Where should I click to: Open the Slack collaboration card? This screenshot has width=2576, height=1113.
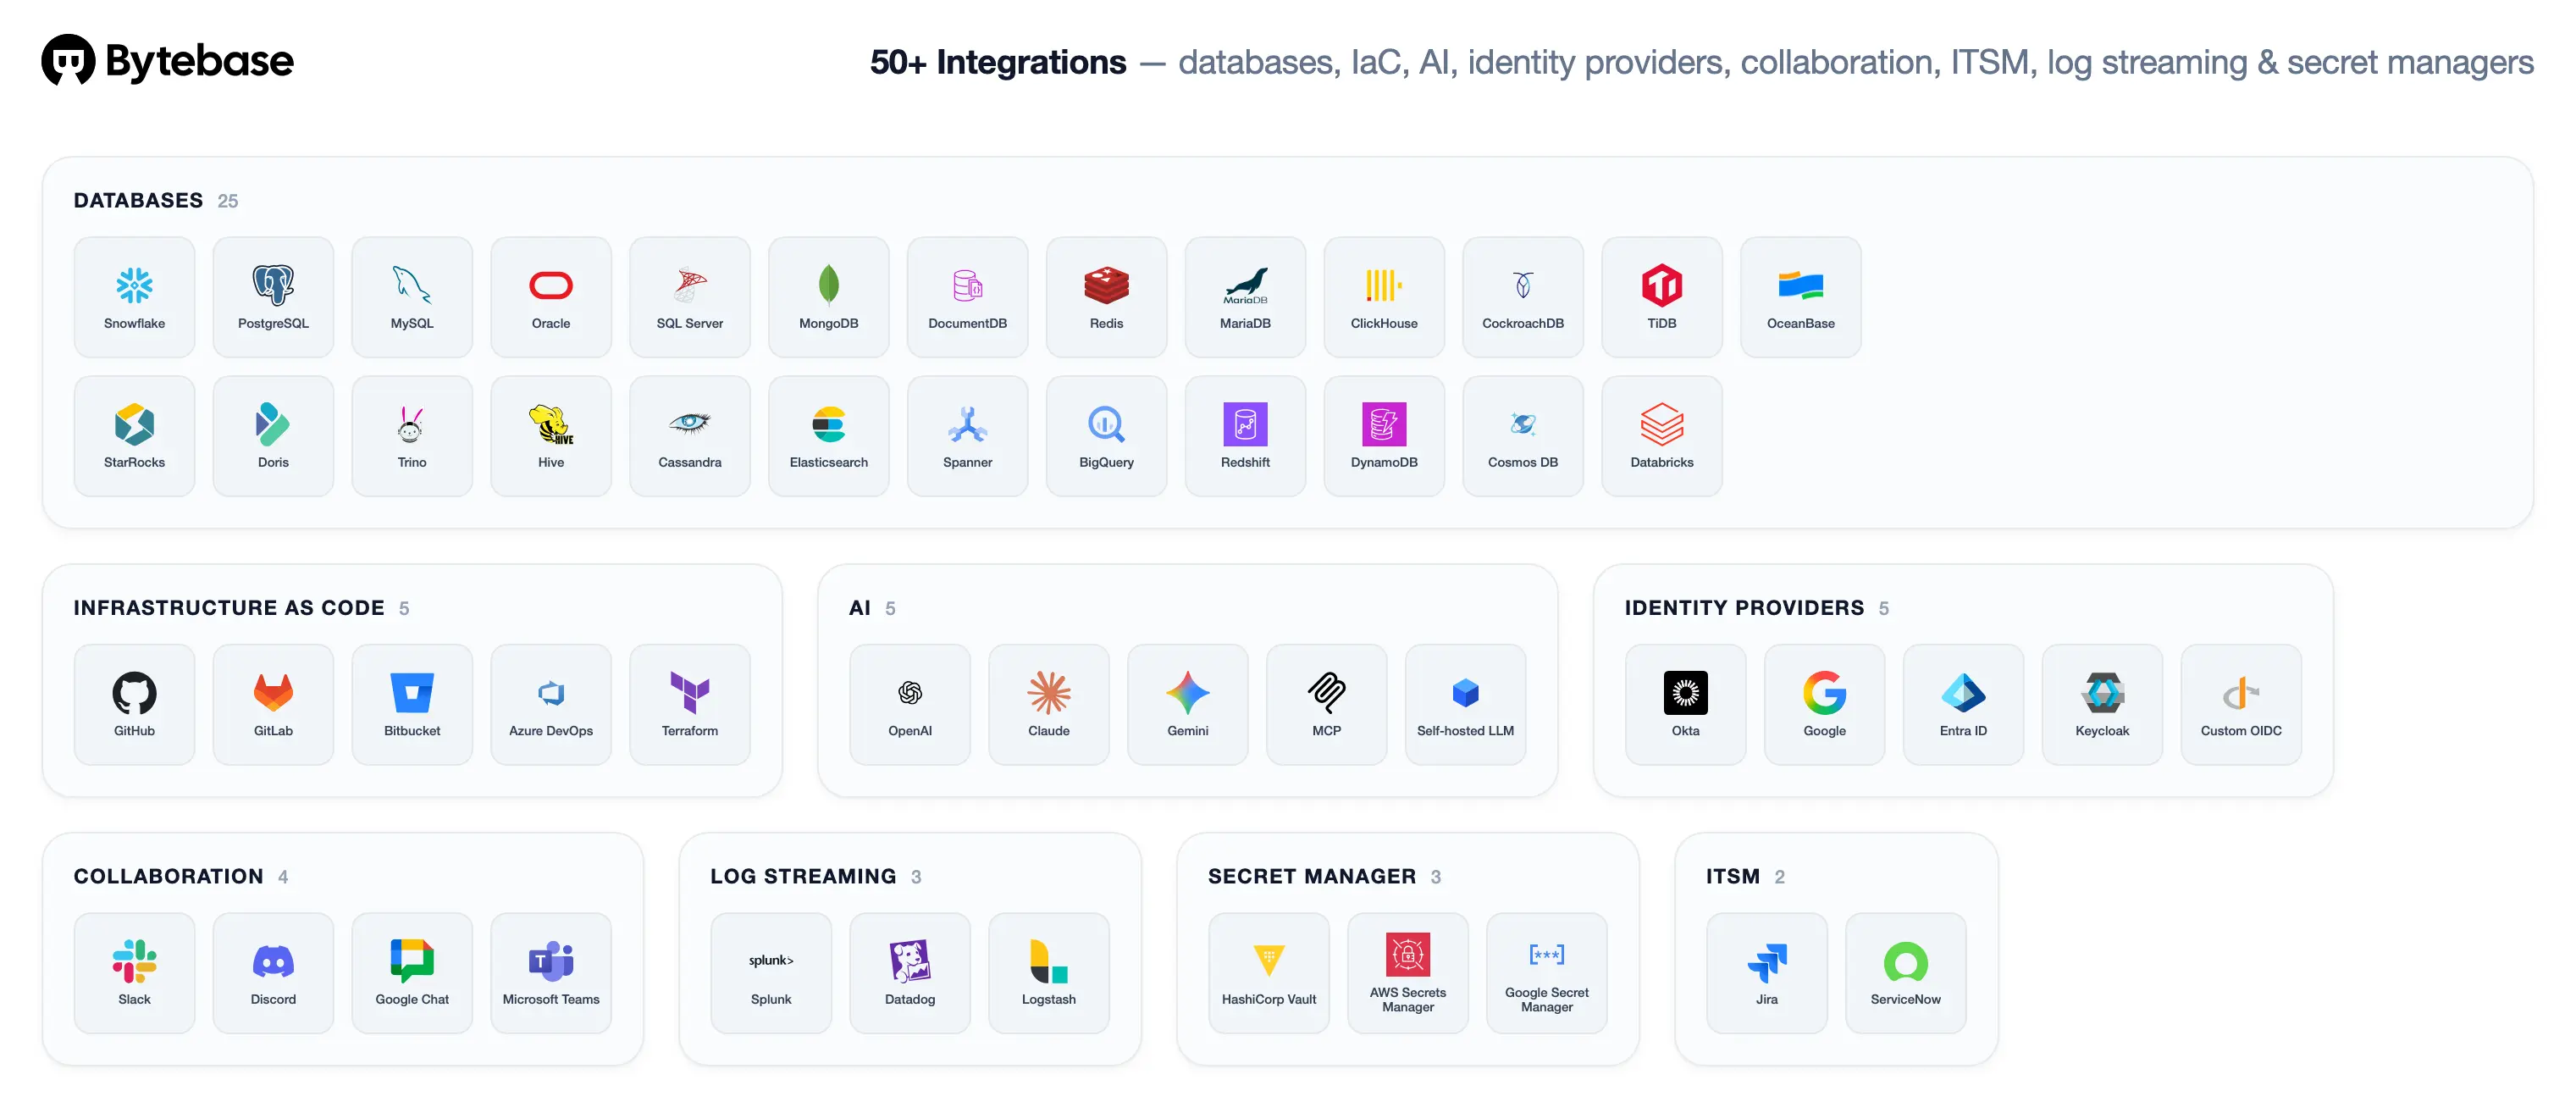(134, 973)
